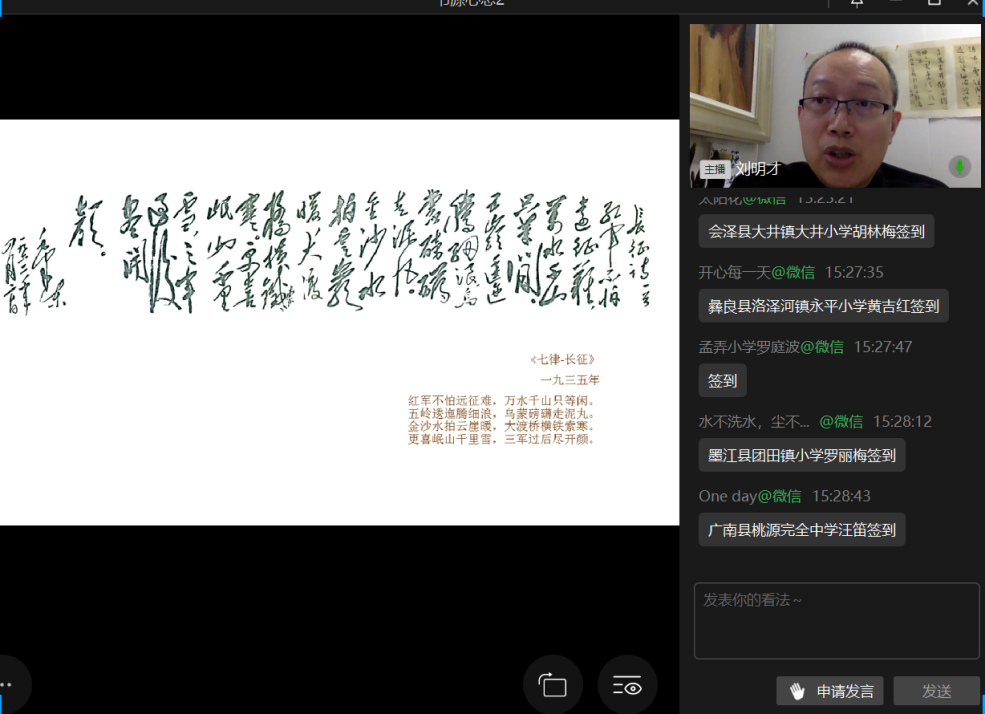Focus the 发表你的看法 comment input field

pos(837,620)
